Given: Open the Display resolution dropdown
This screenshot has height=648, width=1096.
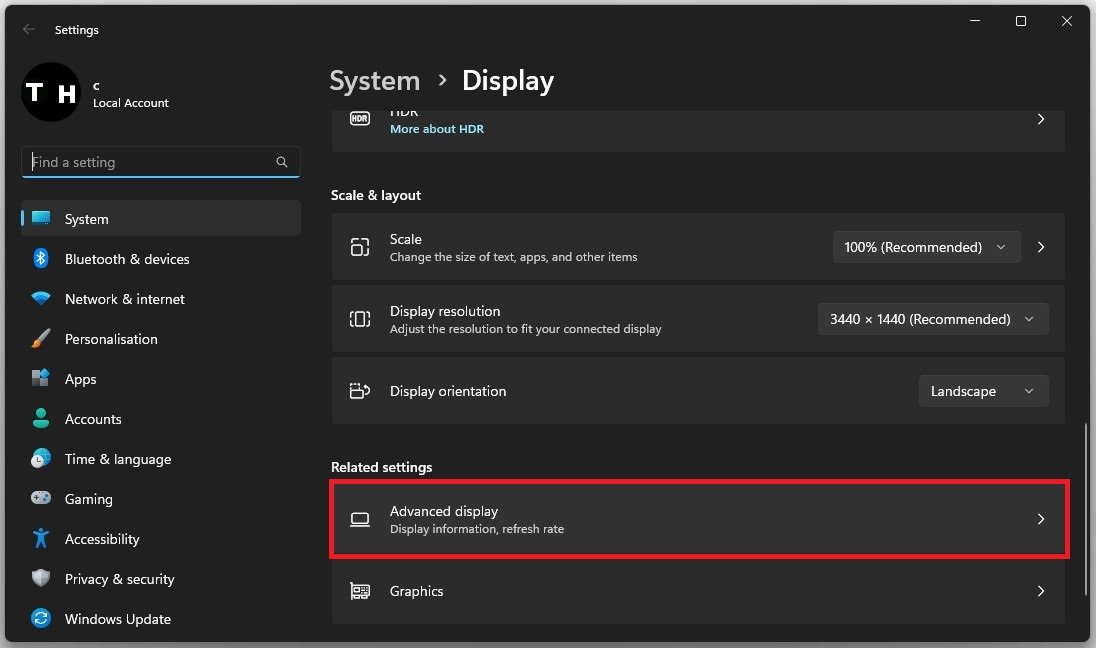Looking at the screenshot, I should [932, 319].
